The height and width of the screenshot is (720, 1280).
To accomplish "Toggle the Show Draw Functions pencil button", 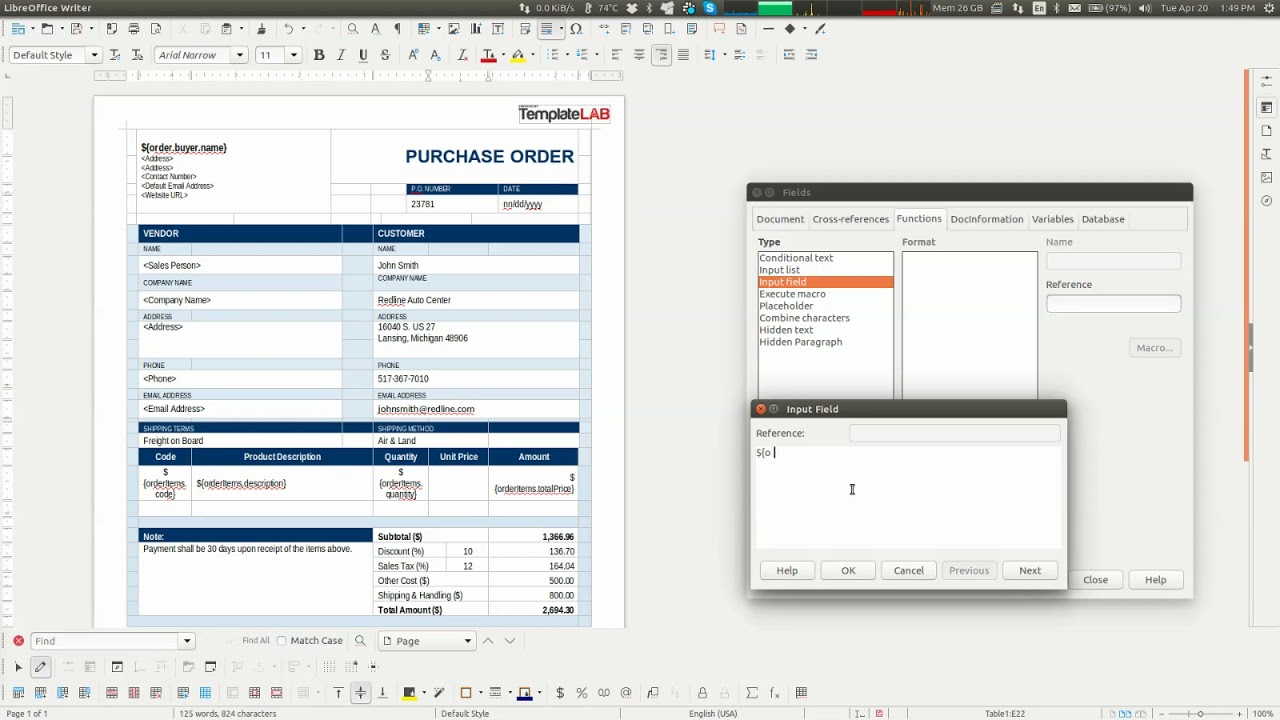I will click(x=40, y=667).
